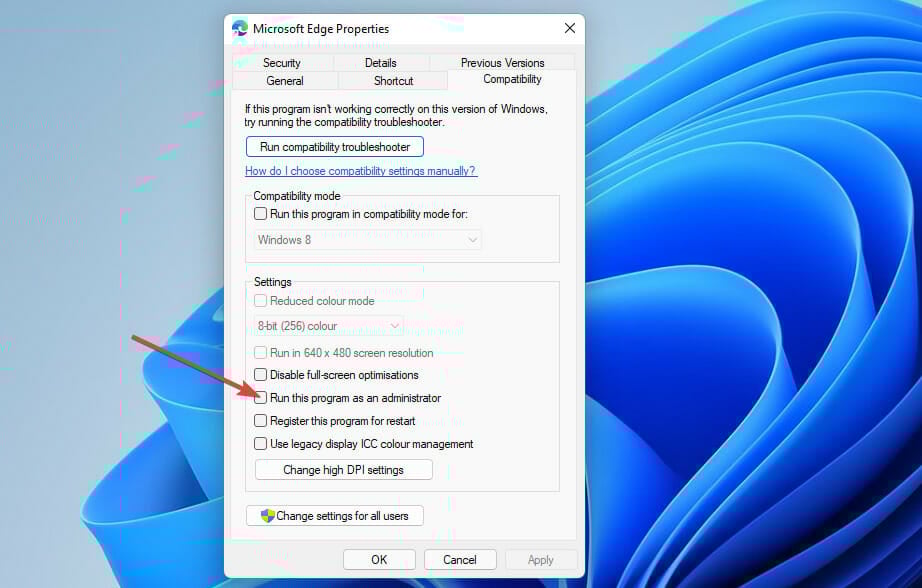This screenshot has width=922, height=588.
Task: Expand the 8-bit (256) colour dropdown
Action: (329, 325)
